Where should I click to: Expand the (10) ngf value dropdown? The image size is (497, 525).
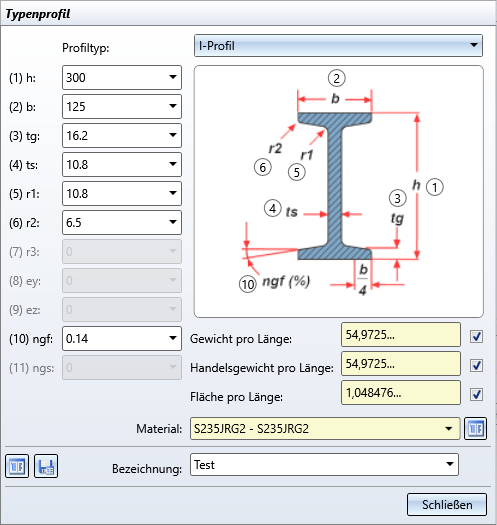pos(173,339)
